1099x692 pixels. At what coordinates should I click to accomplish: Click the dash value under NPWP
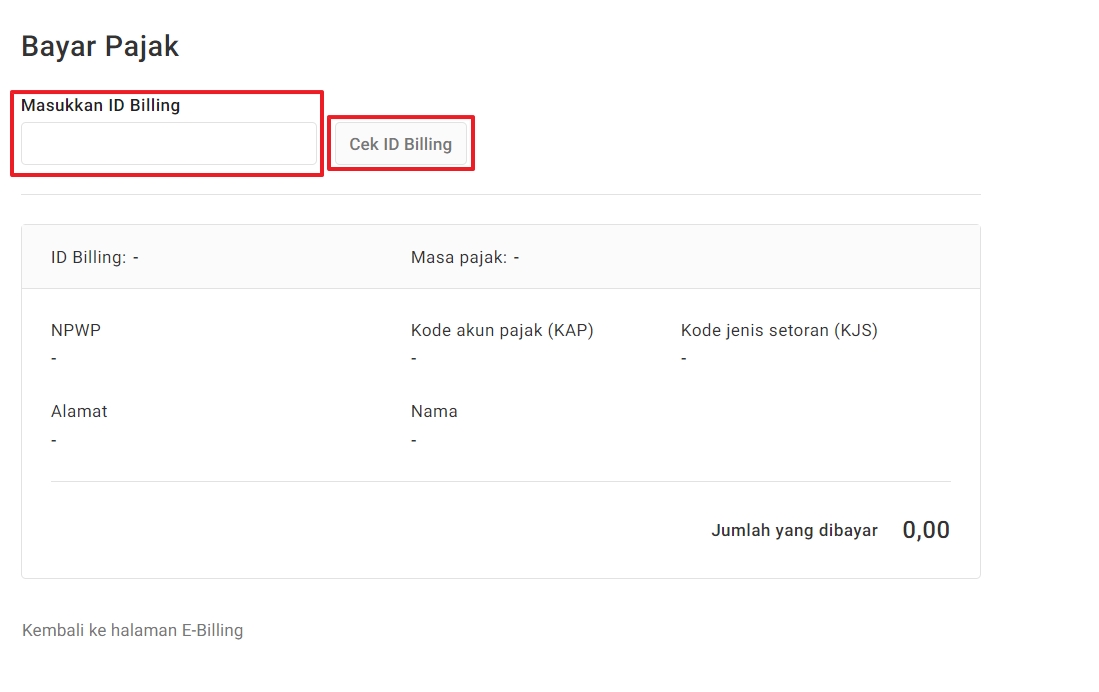point(54,358)
